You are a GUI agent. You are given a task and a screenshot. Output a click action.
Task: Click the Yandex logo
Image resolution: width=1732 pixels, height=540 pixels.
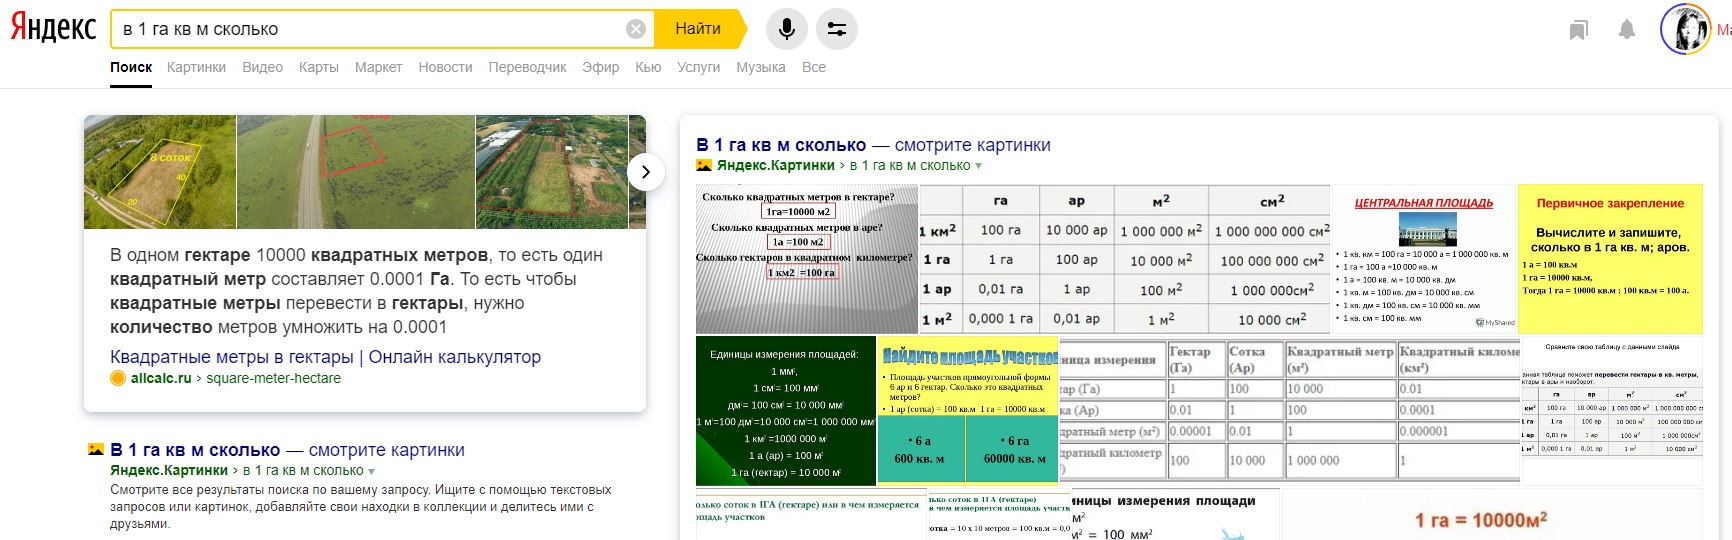(x=53, y=29)
